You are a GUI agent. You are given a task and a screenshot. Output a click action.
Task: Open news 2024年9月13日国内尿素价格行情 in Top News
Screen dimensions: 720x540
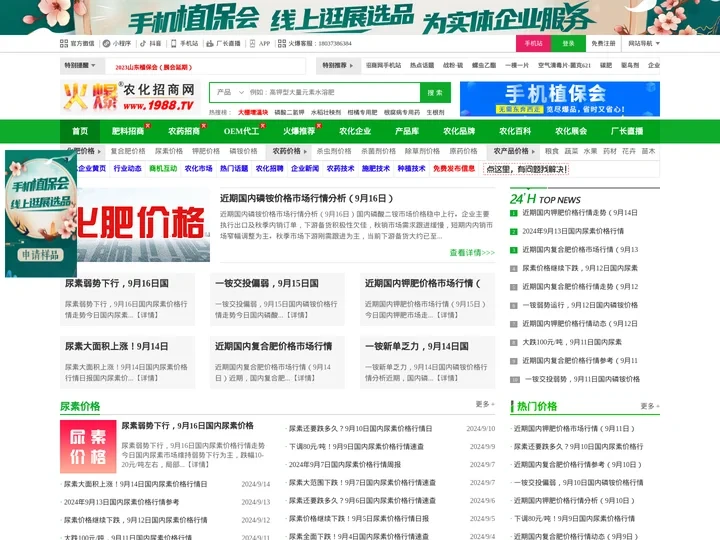pos(573,231)
